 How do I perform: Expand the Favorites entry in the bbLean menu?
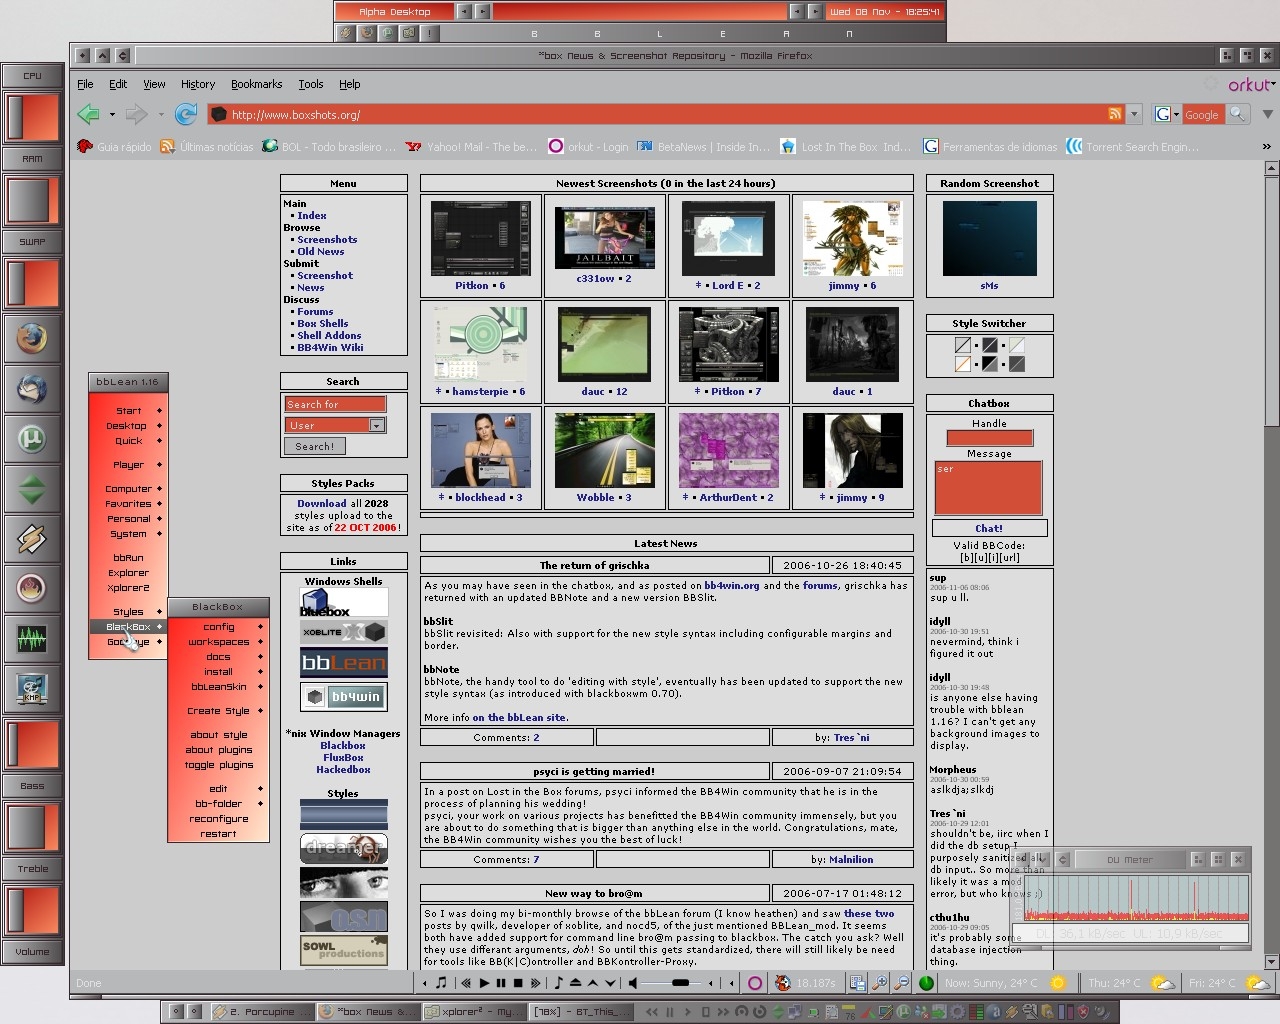[128, 504]
